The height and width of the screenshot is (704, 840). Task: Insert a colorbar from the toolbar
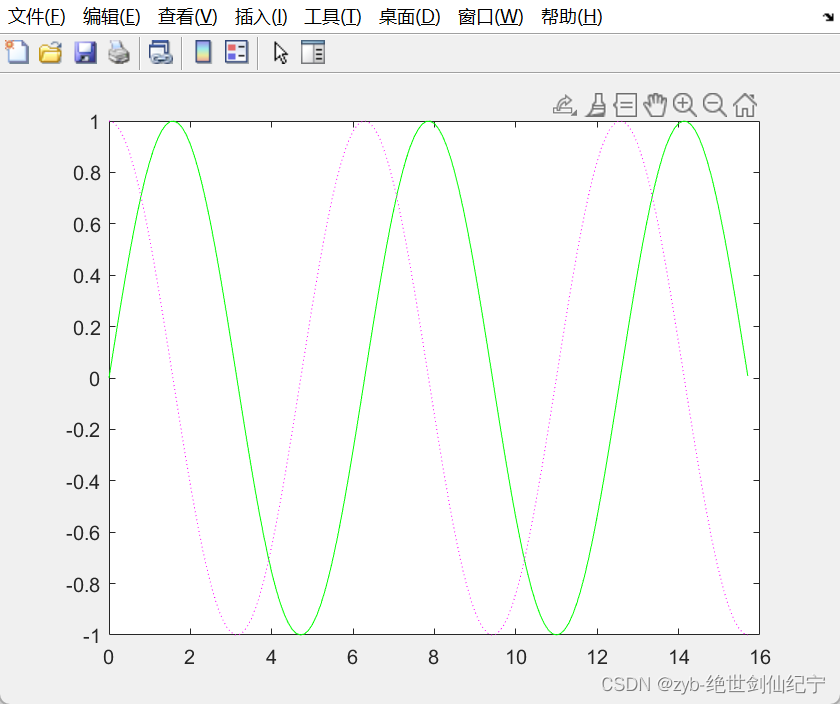[203, 53]
